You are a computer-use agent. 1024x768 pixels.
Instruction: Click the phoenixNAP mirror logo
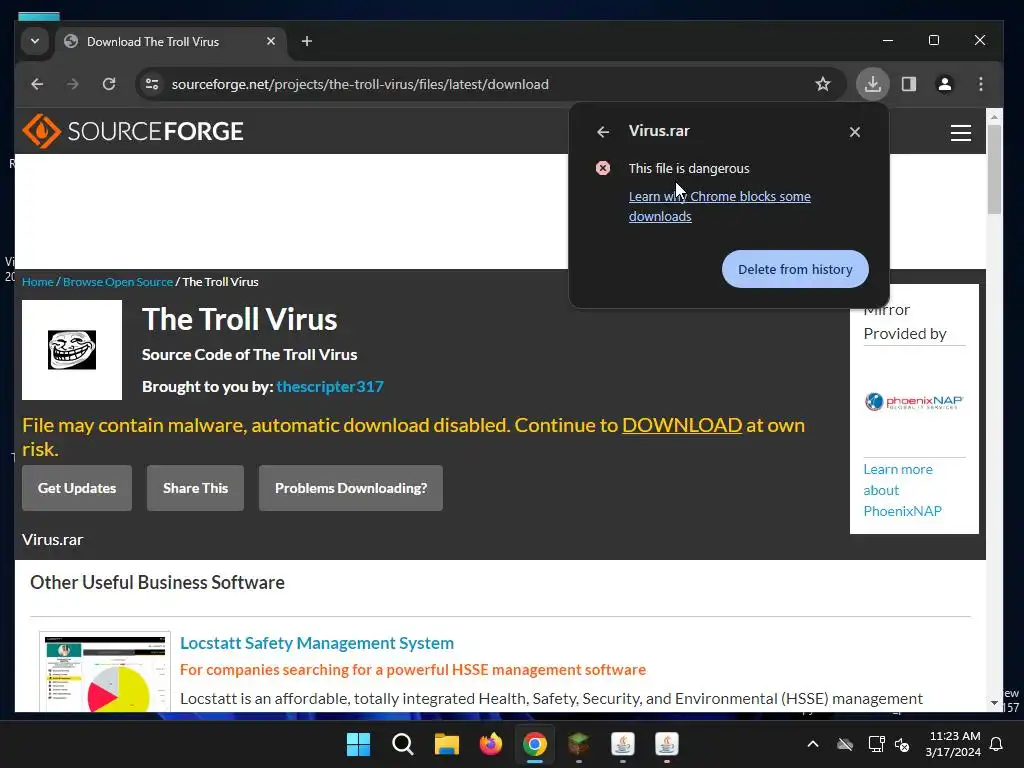coord(914,401)
